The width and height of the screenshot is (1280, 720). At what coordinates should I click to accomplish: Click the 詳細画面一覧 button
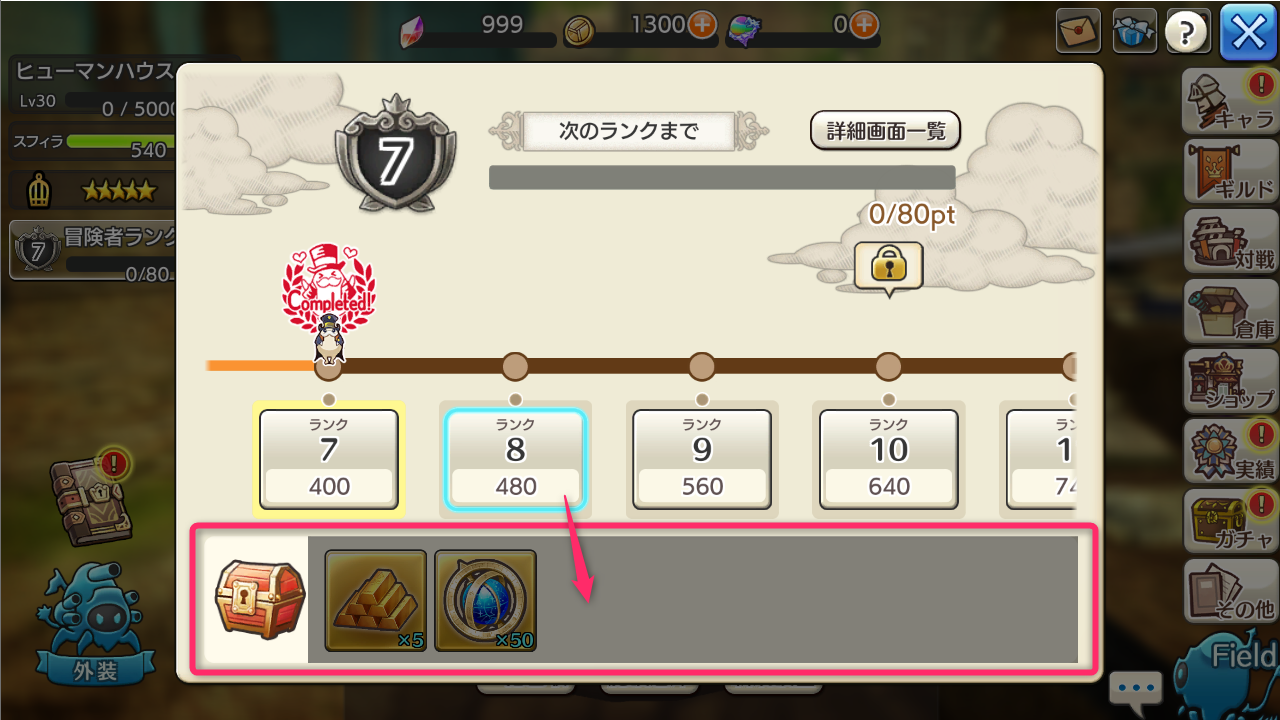click(x=885, y=130)
